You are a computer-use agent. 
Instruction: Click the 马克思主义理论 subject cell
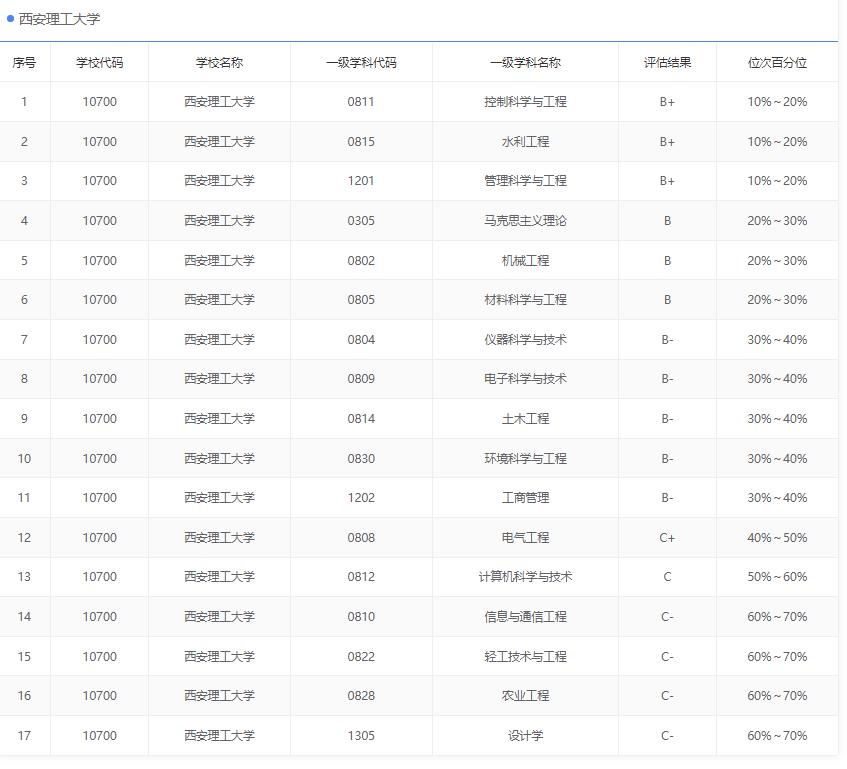tap(525, 220)
